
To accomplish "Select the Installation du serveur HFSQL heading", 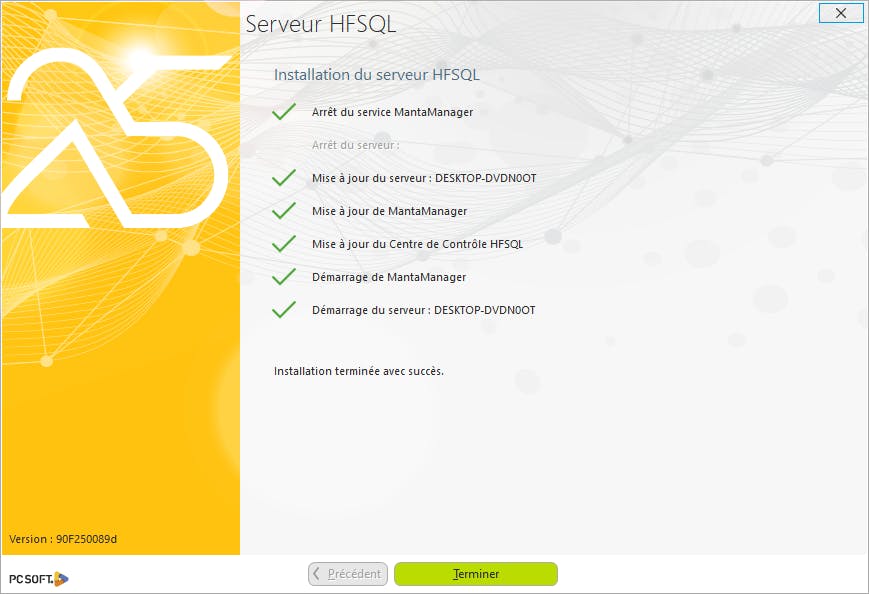I will tap(376, 75).
